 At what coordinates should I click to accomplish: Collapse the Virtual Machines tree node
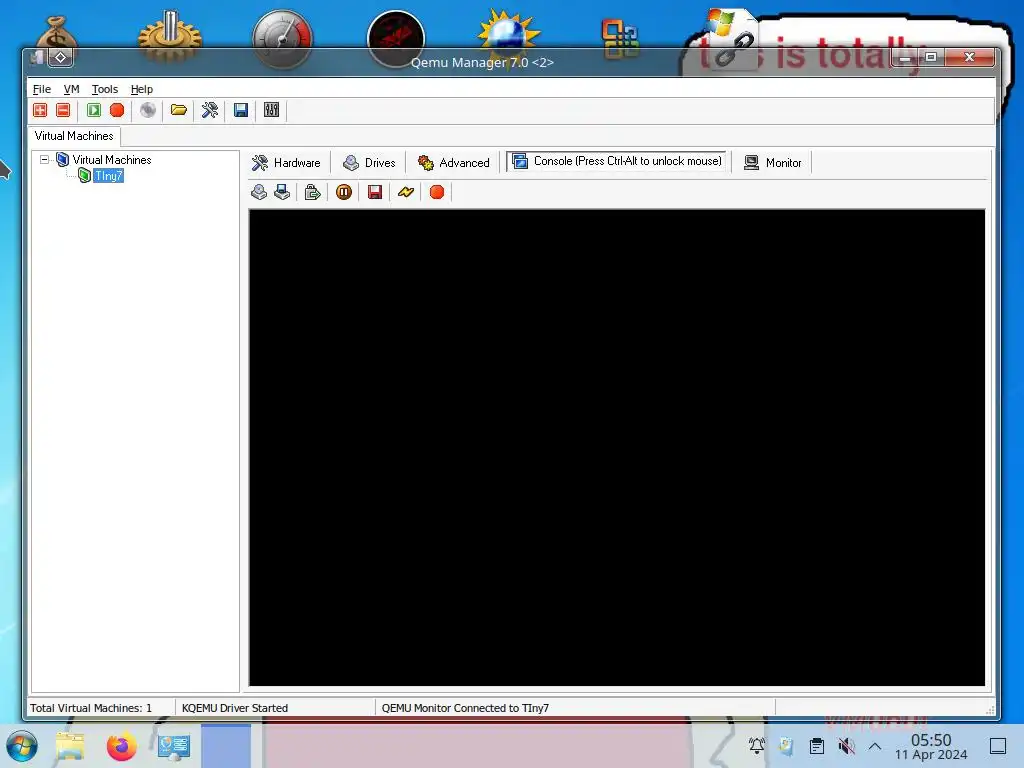click(x=44, y=159)
